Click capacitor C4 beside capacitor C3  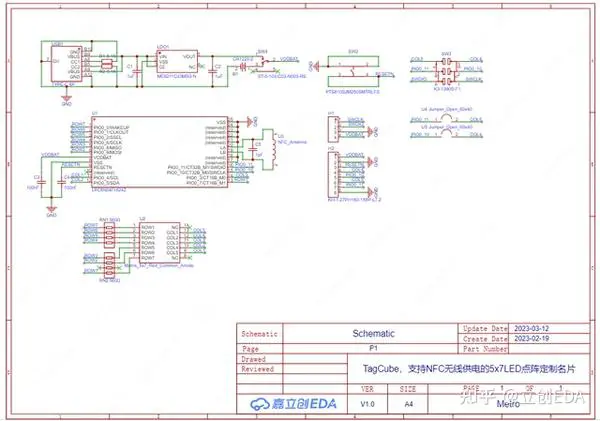(x=62, y=183)
